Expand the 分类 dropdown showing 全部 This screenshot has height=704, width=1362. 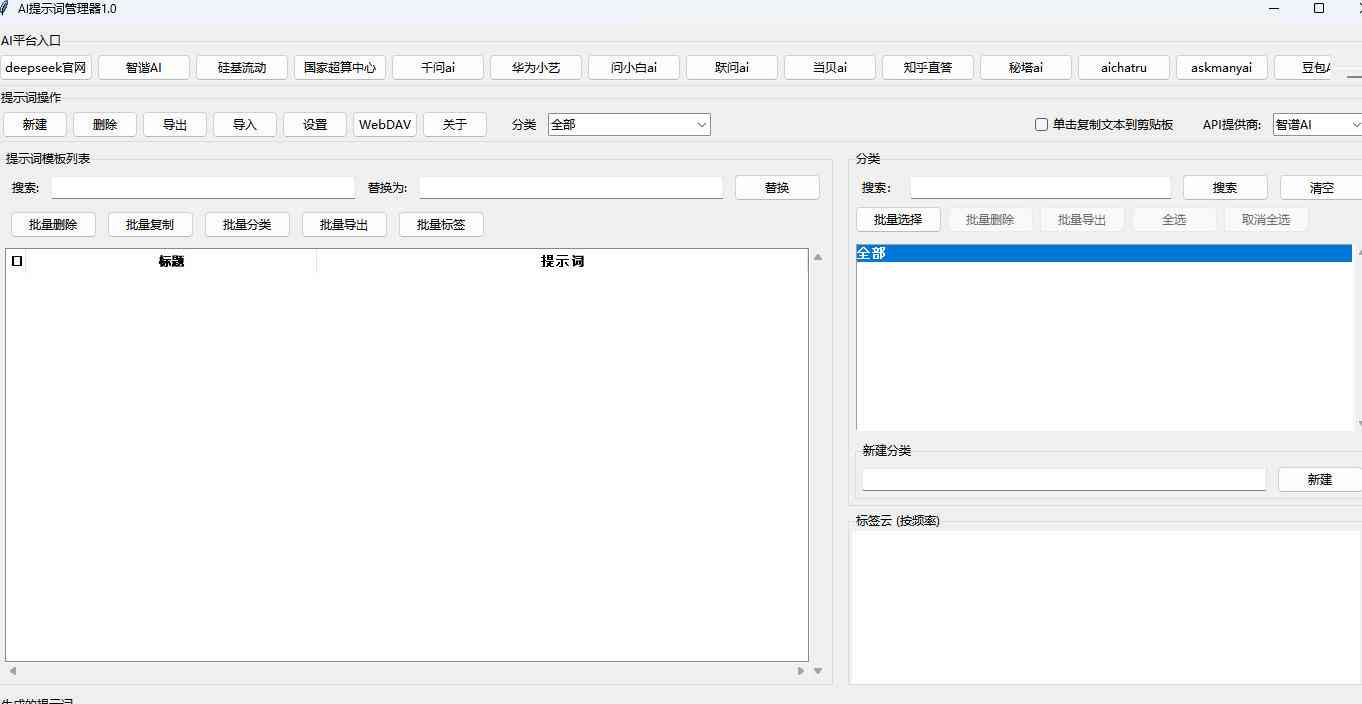(x=629, y=125)
